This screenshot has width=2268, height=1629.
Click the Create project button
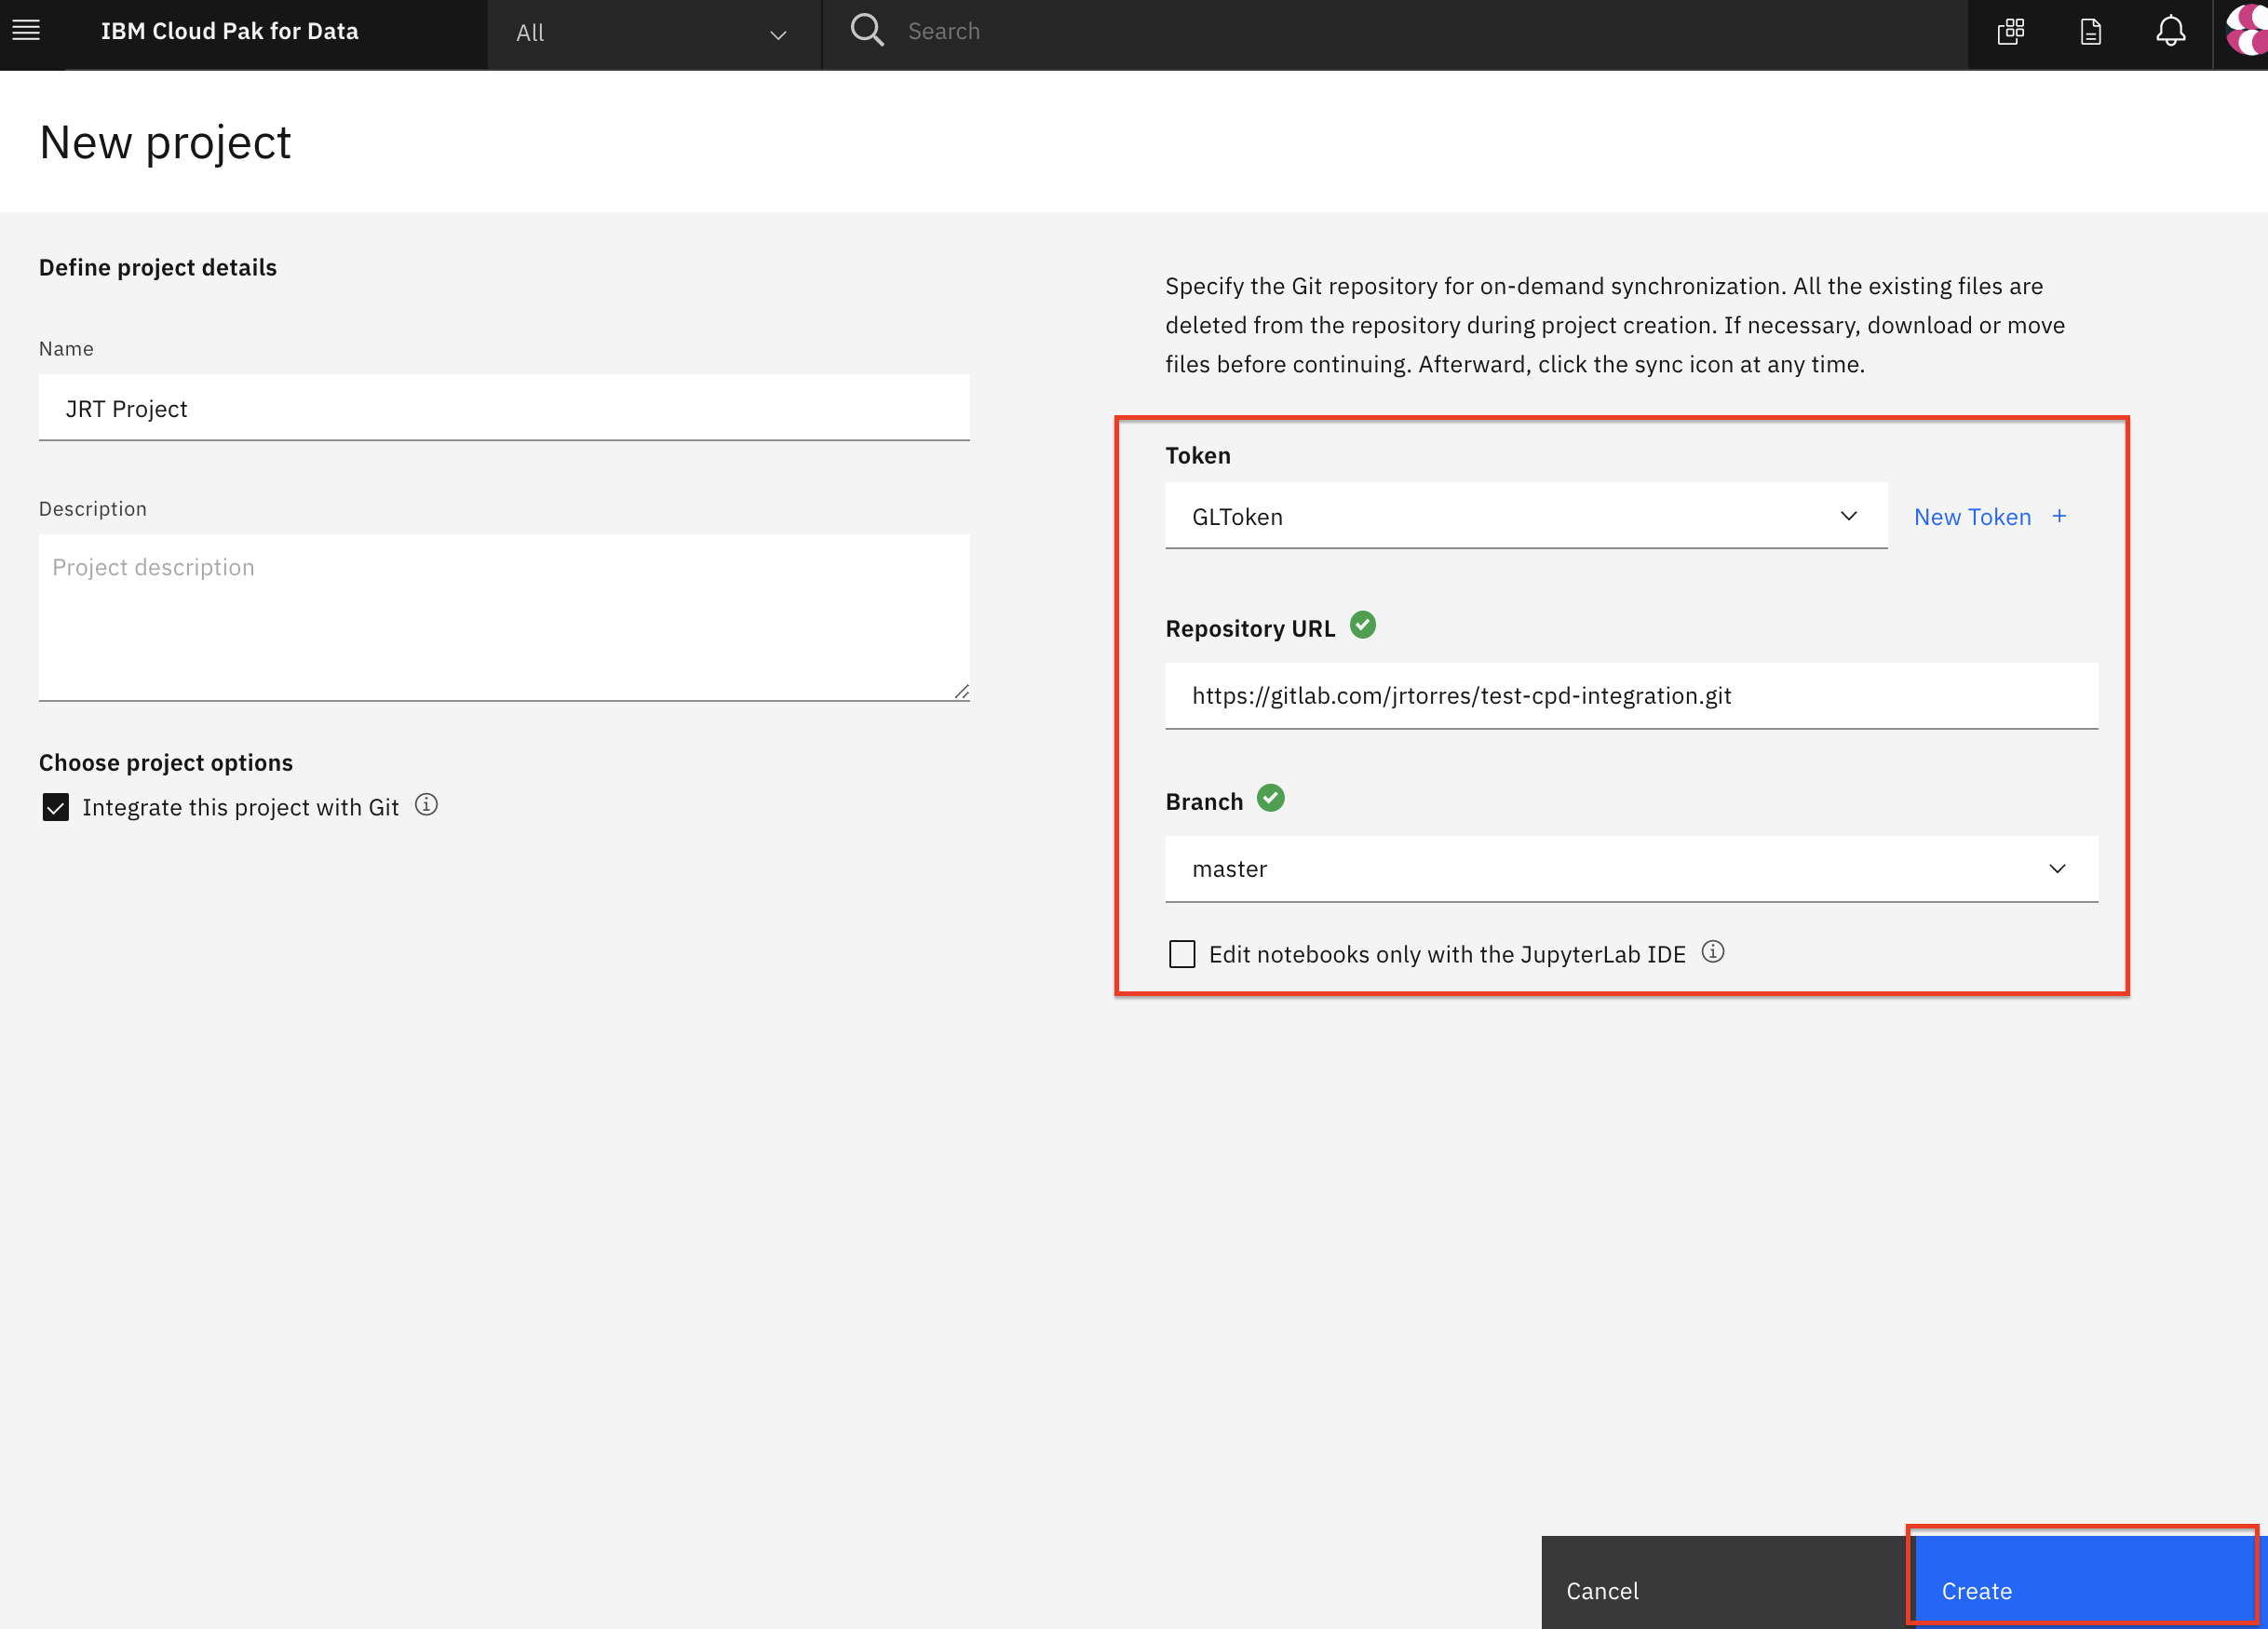click(x=1976, y=1590)
